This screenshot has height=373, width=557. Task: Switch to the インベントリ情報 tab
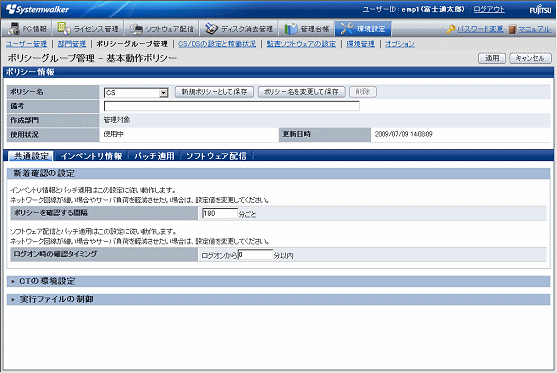[92, 156]
